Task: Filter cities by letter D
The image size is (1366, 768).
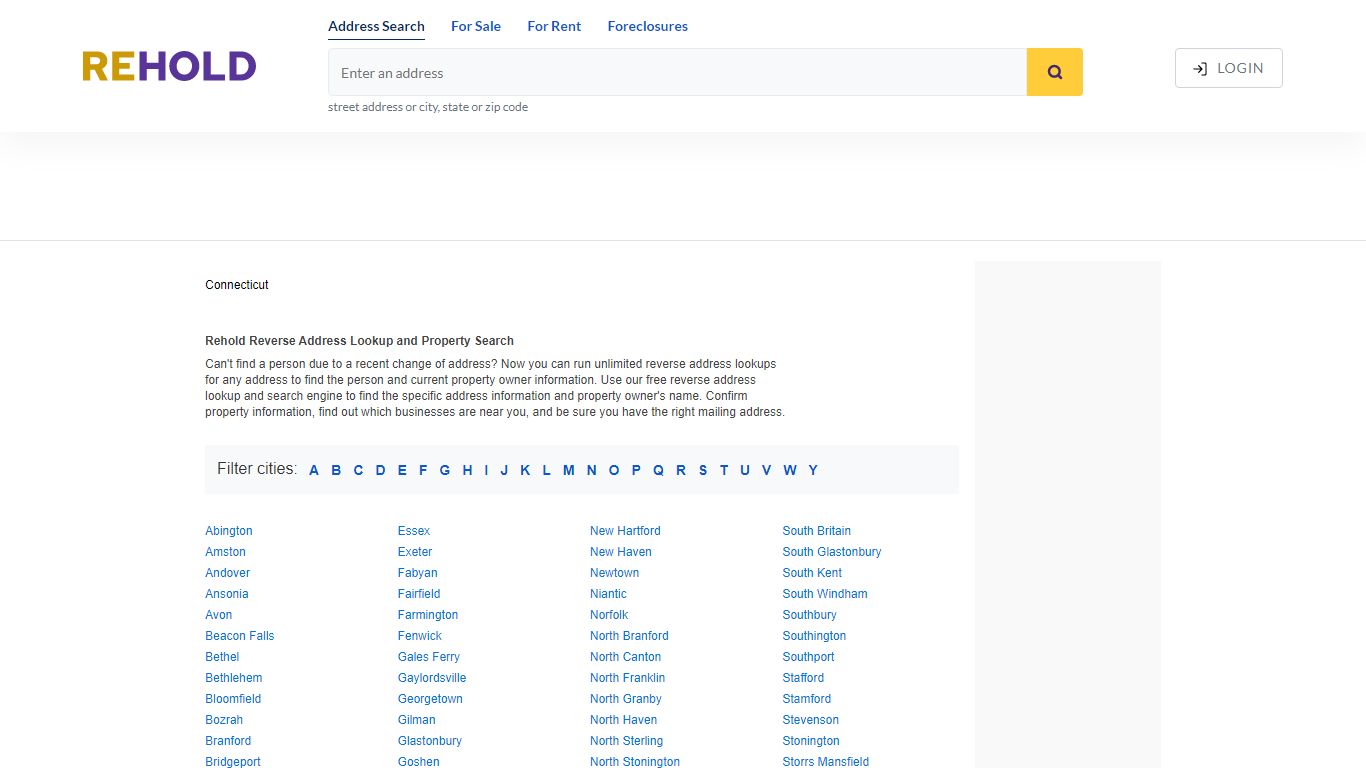Action: point(380,470)
